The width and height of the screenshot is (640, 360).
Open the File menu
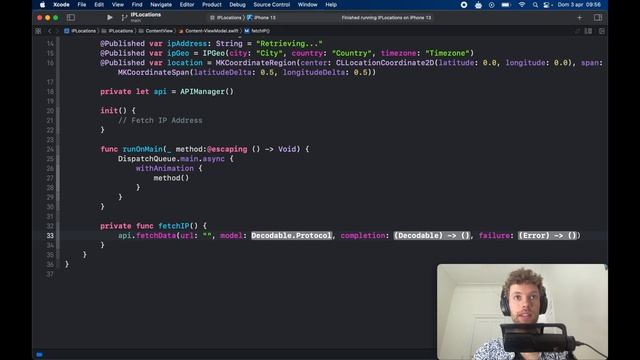point(82,5)
